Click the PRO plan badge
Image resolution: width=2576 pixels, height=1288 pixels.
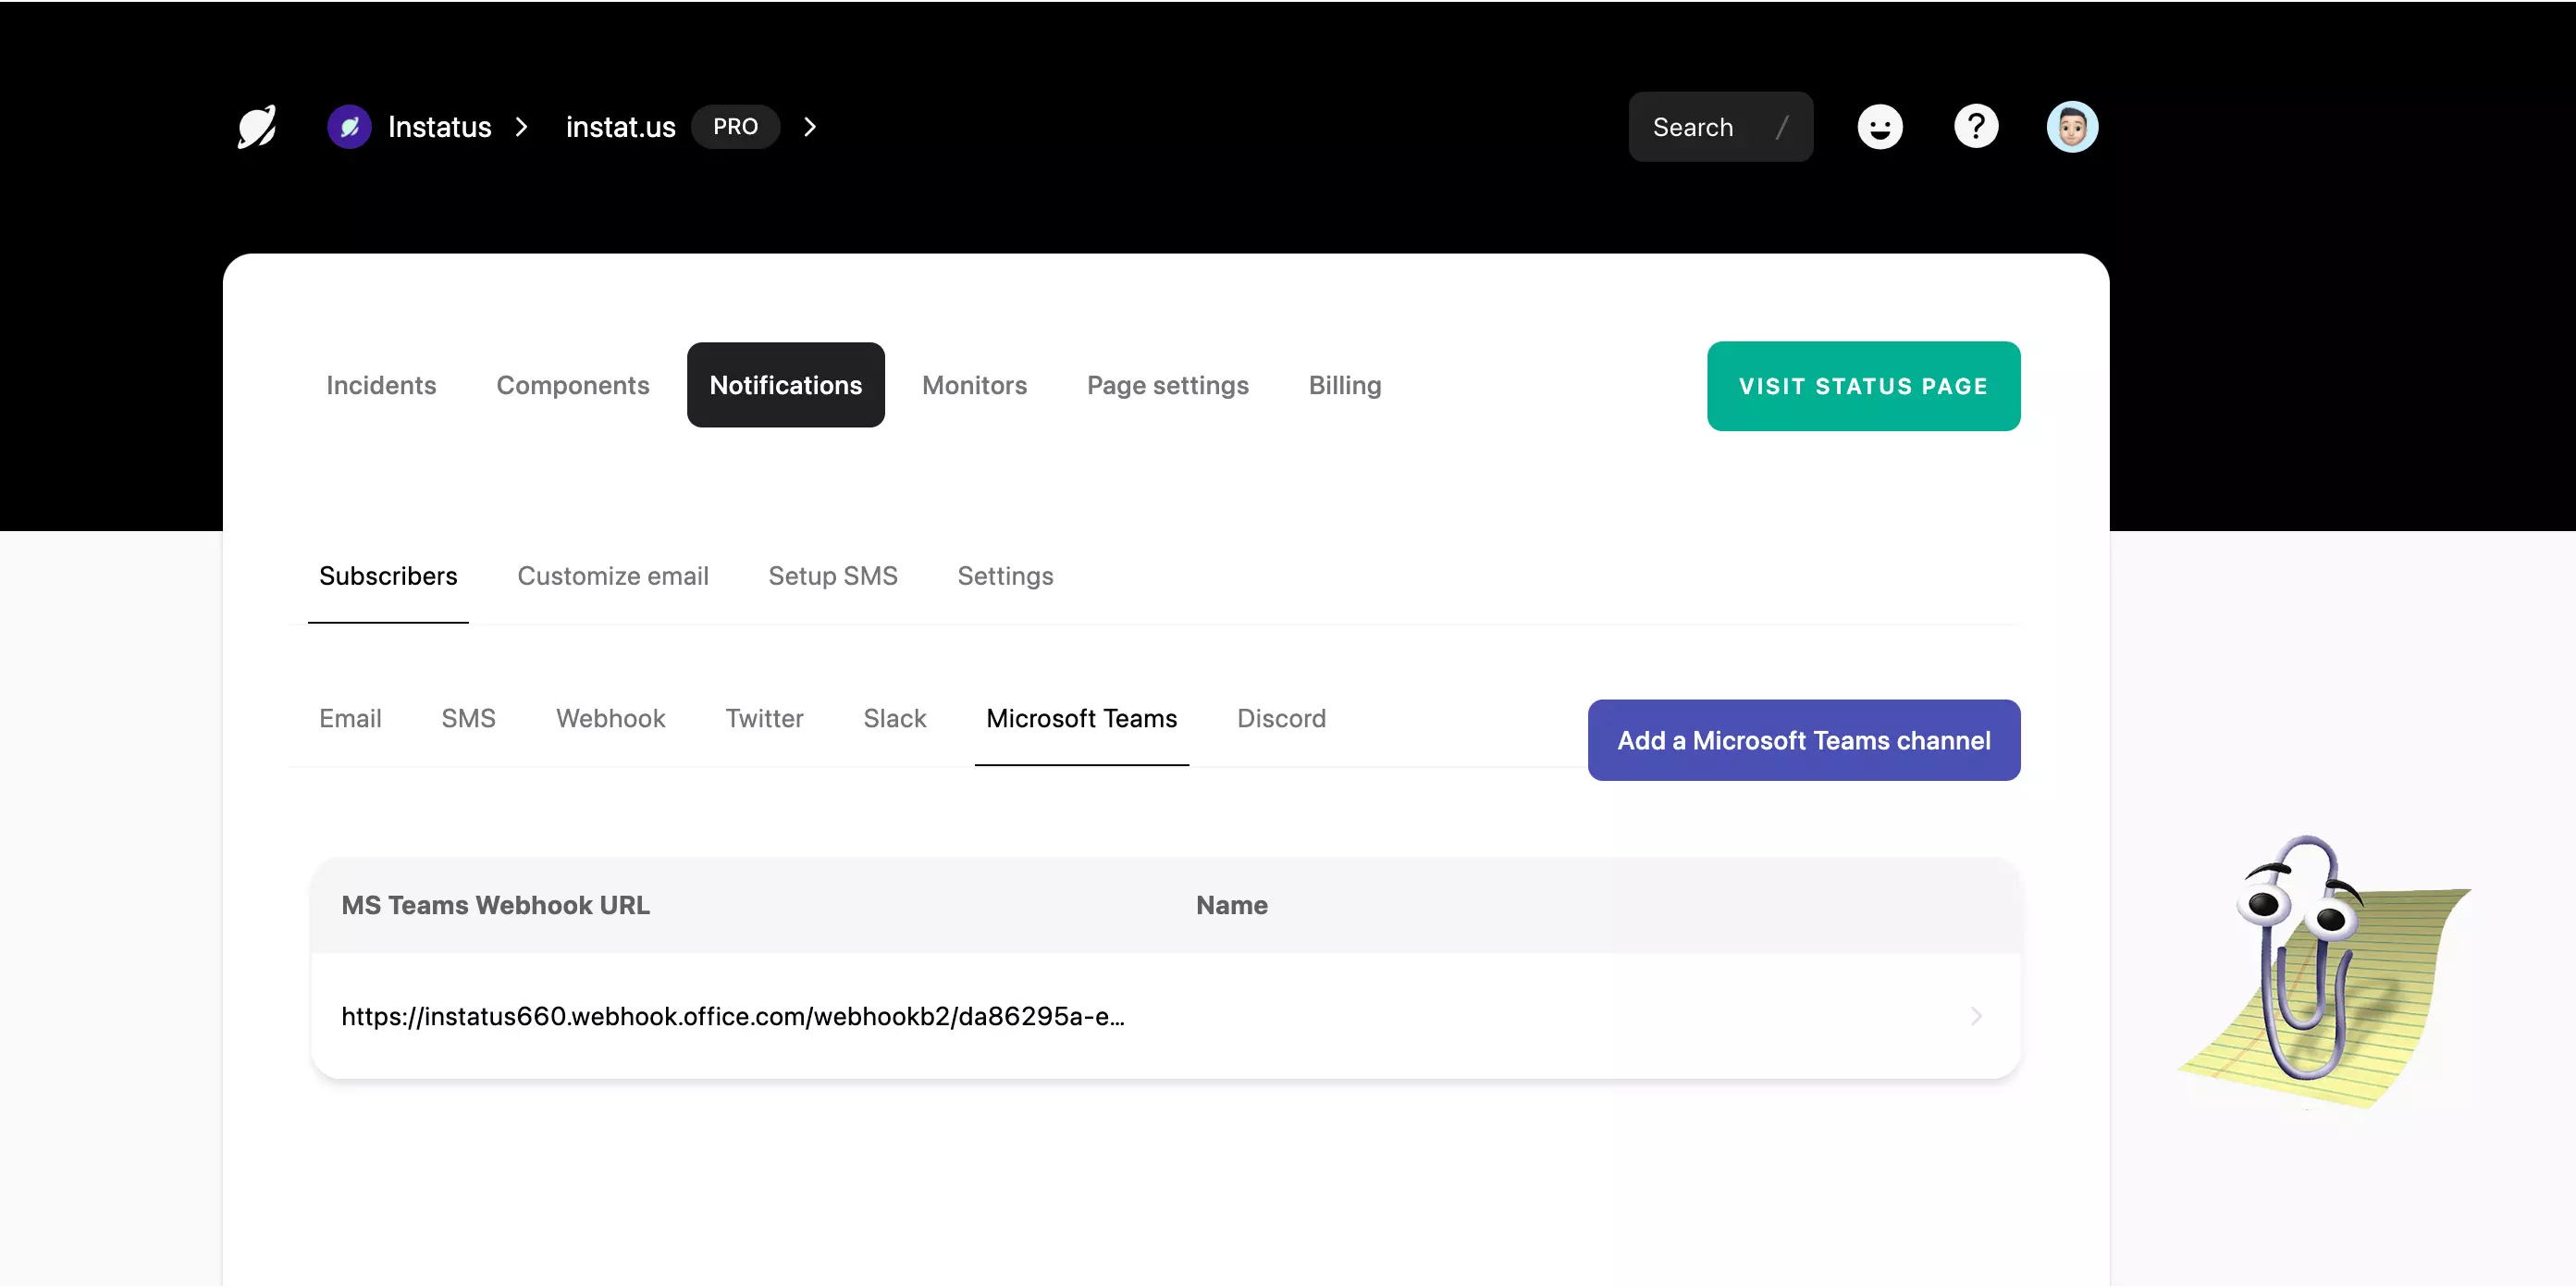(x=735, y=127)
